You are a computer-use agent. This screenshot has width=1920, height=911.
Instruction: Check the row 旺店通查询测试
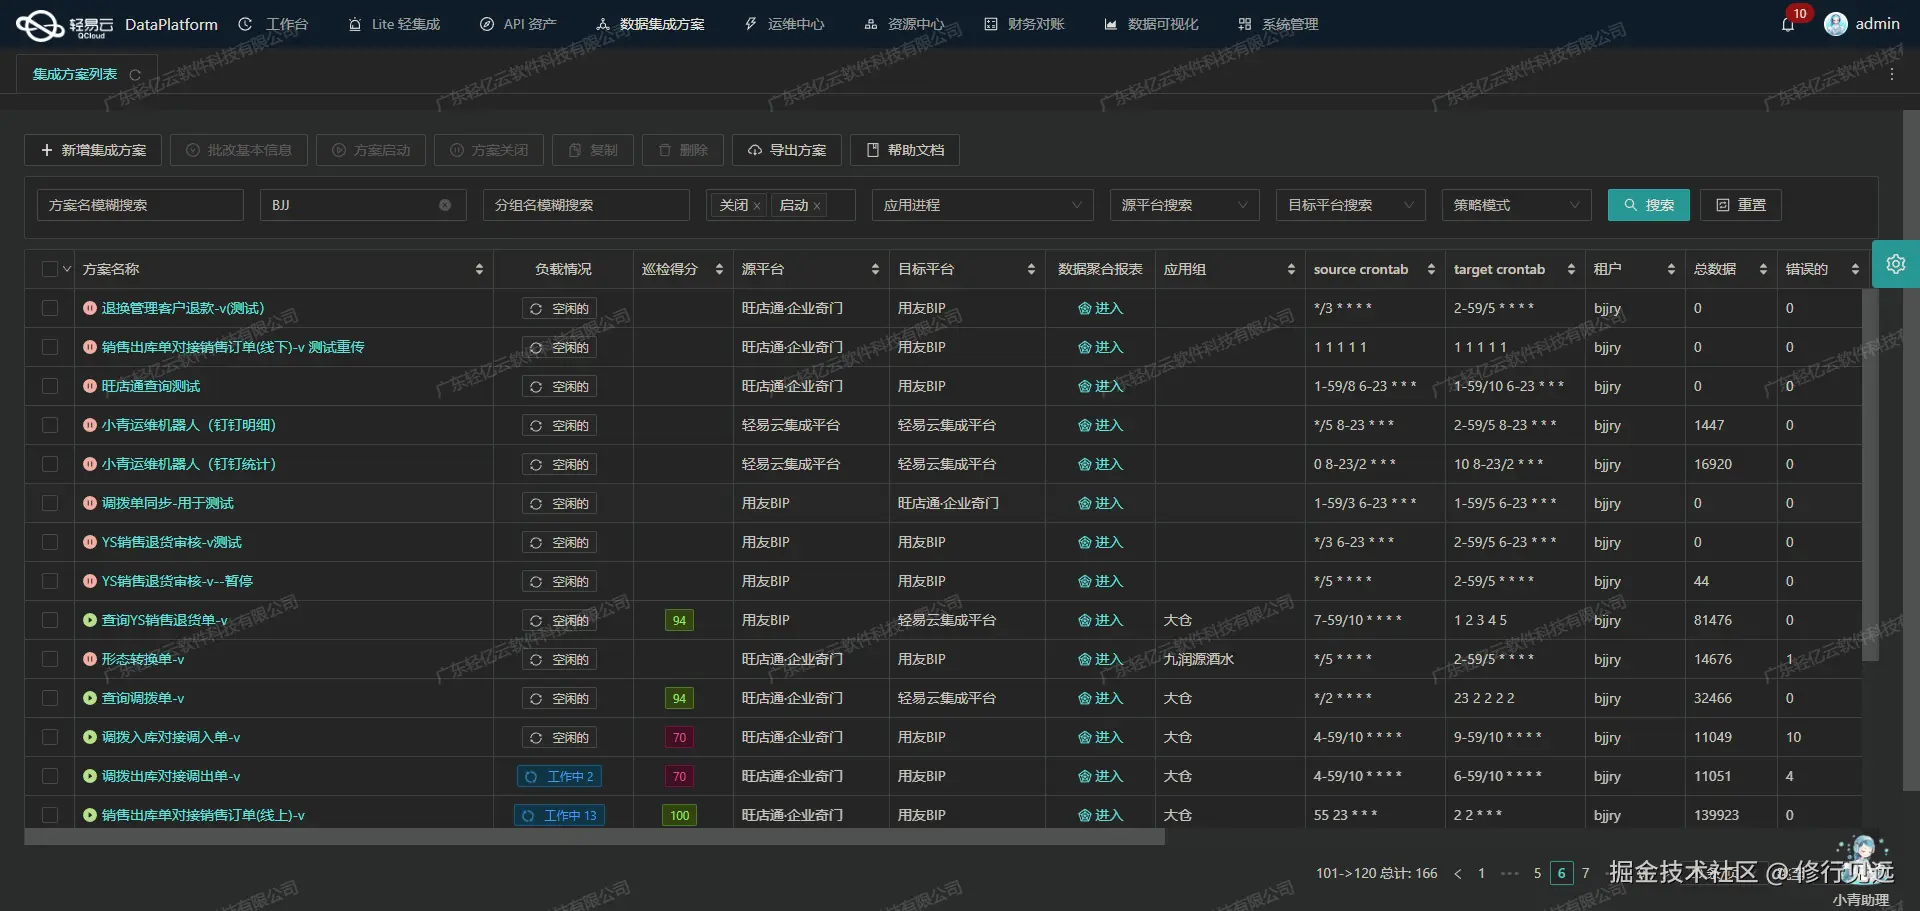[50, 386]
